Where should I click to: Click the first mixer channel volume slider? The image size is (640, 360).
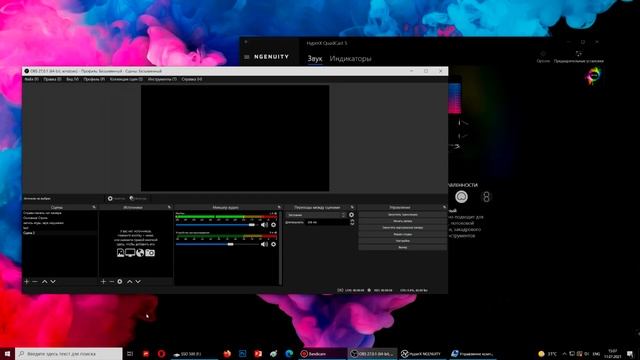point(216,225)
